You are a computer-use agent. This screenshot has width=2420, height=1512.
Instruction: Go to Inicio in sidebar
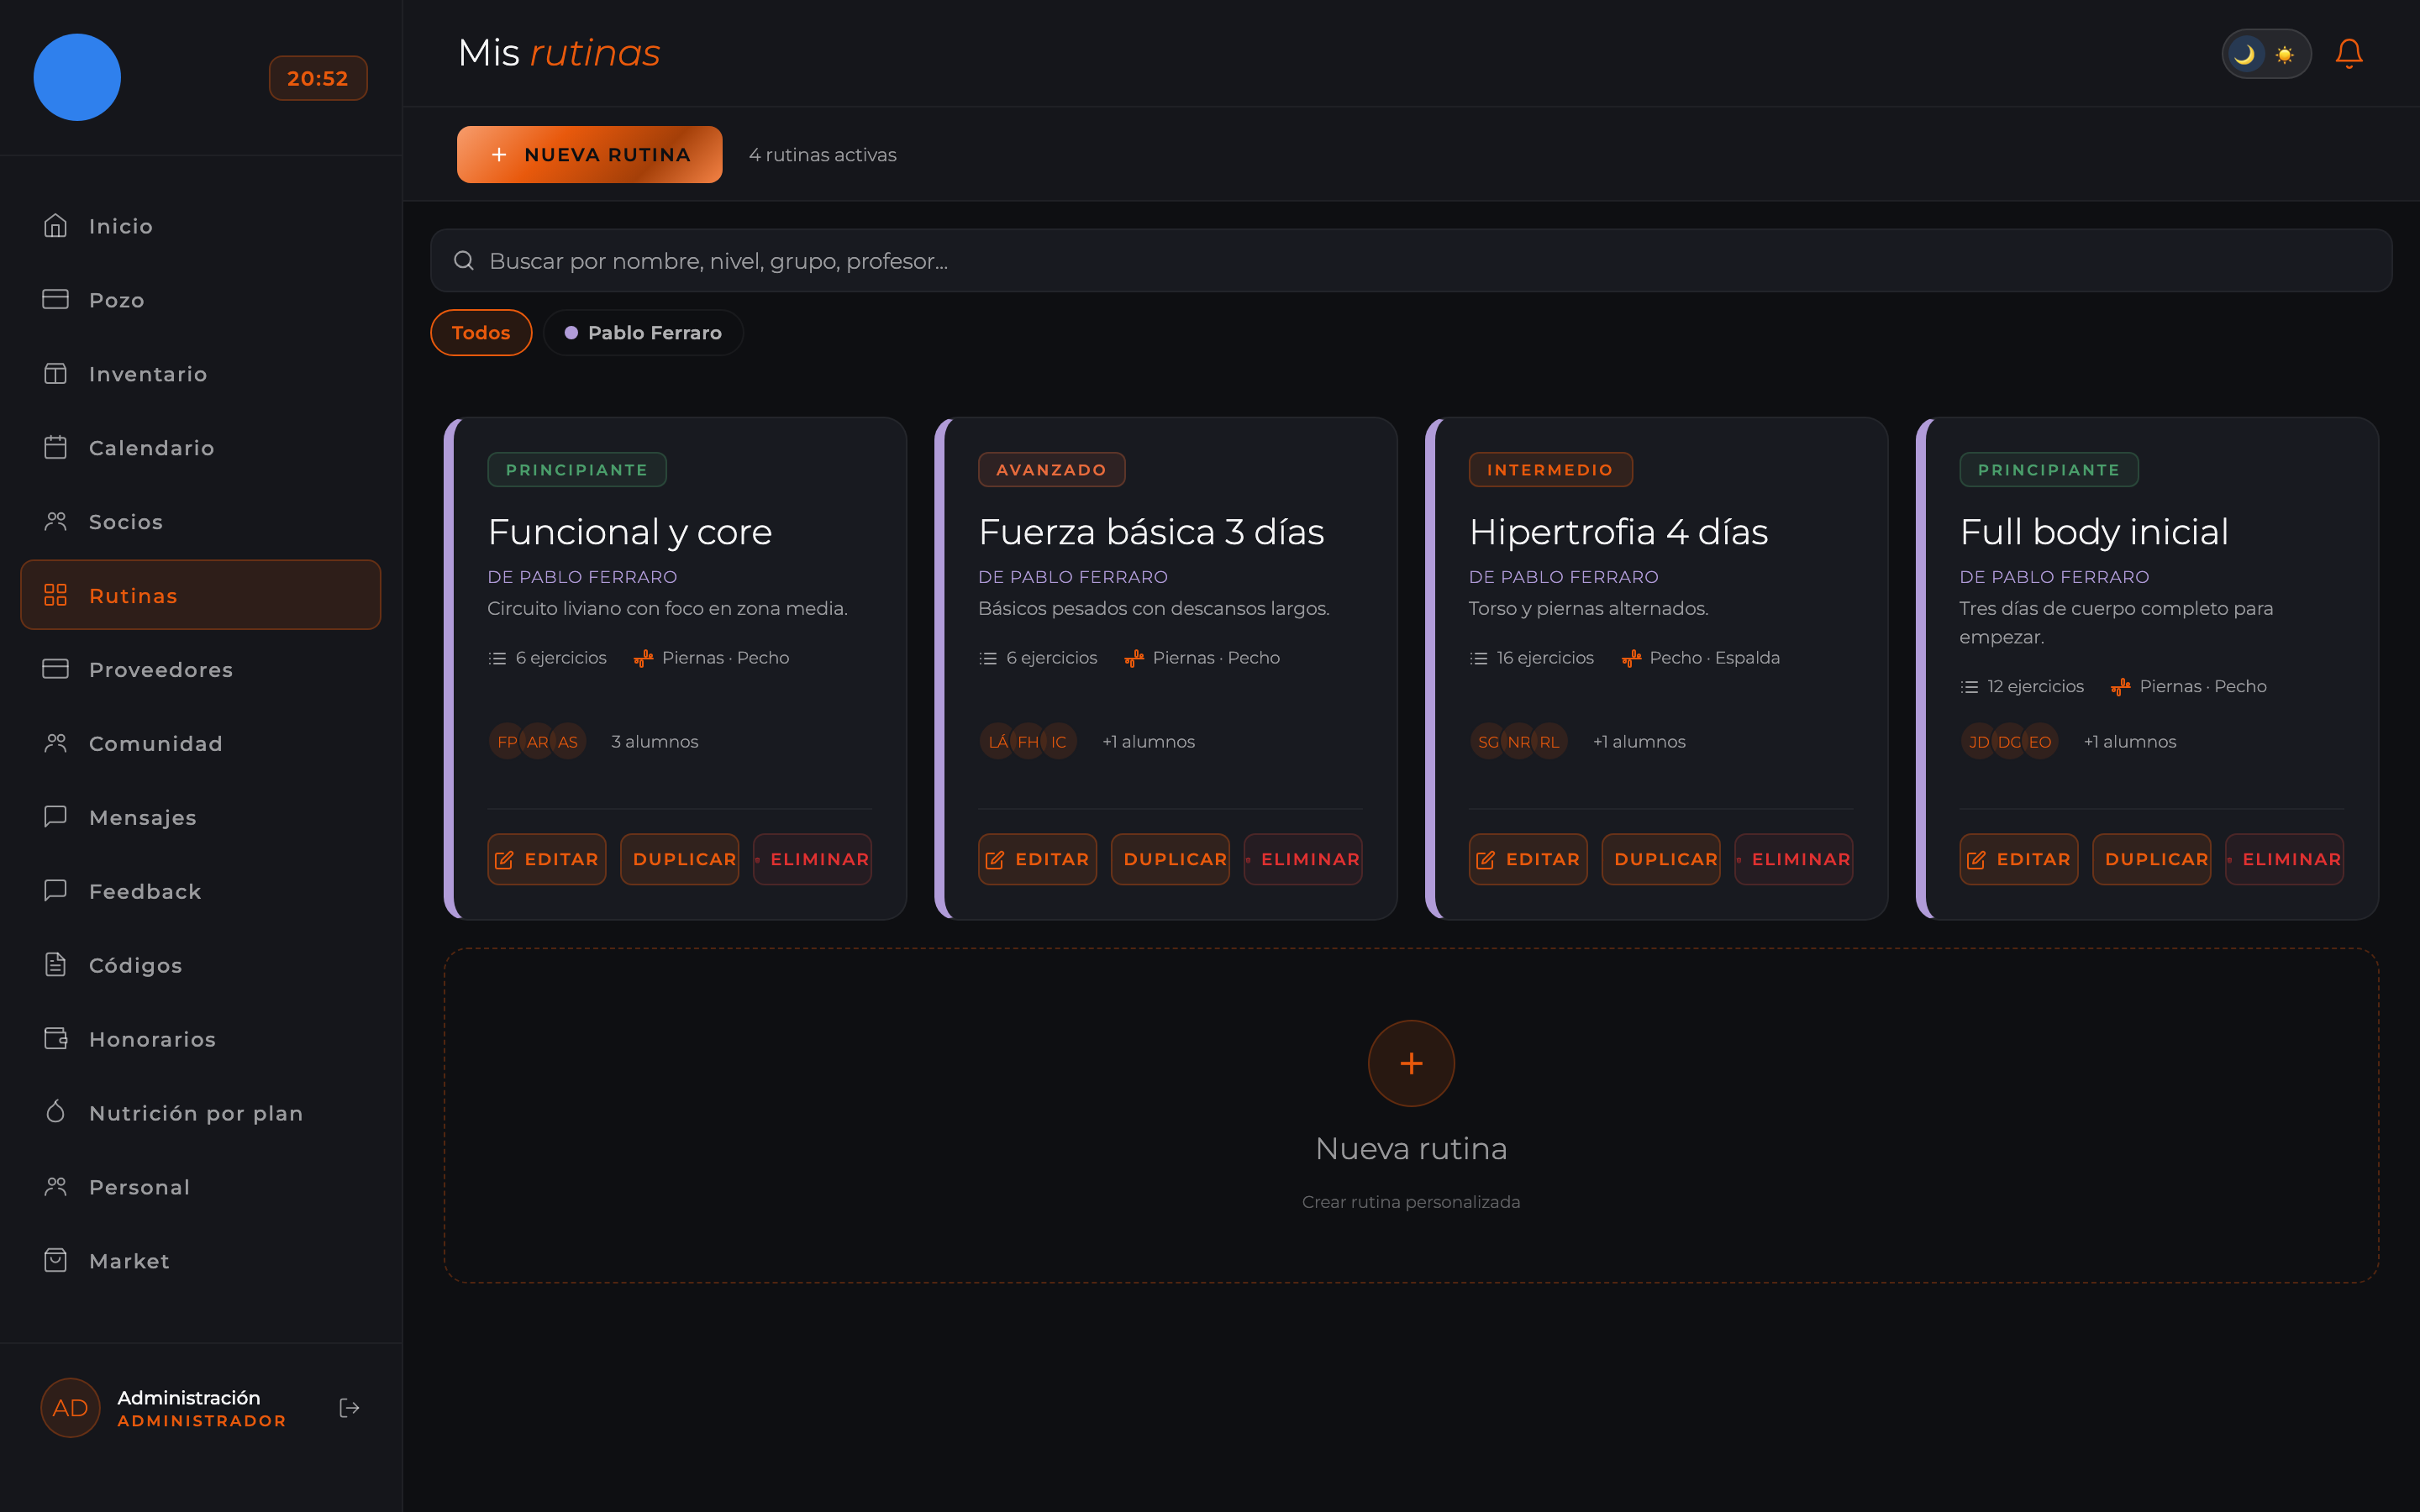coord(200,226)
